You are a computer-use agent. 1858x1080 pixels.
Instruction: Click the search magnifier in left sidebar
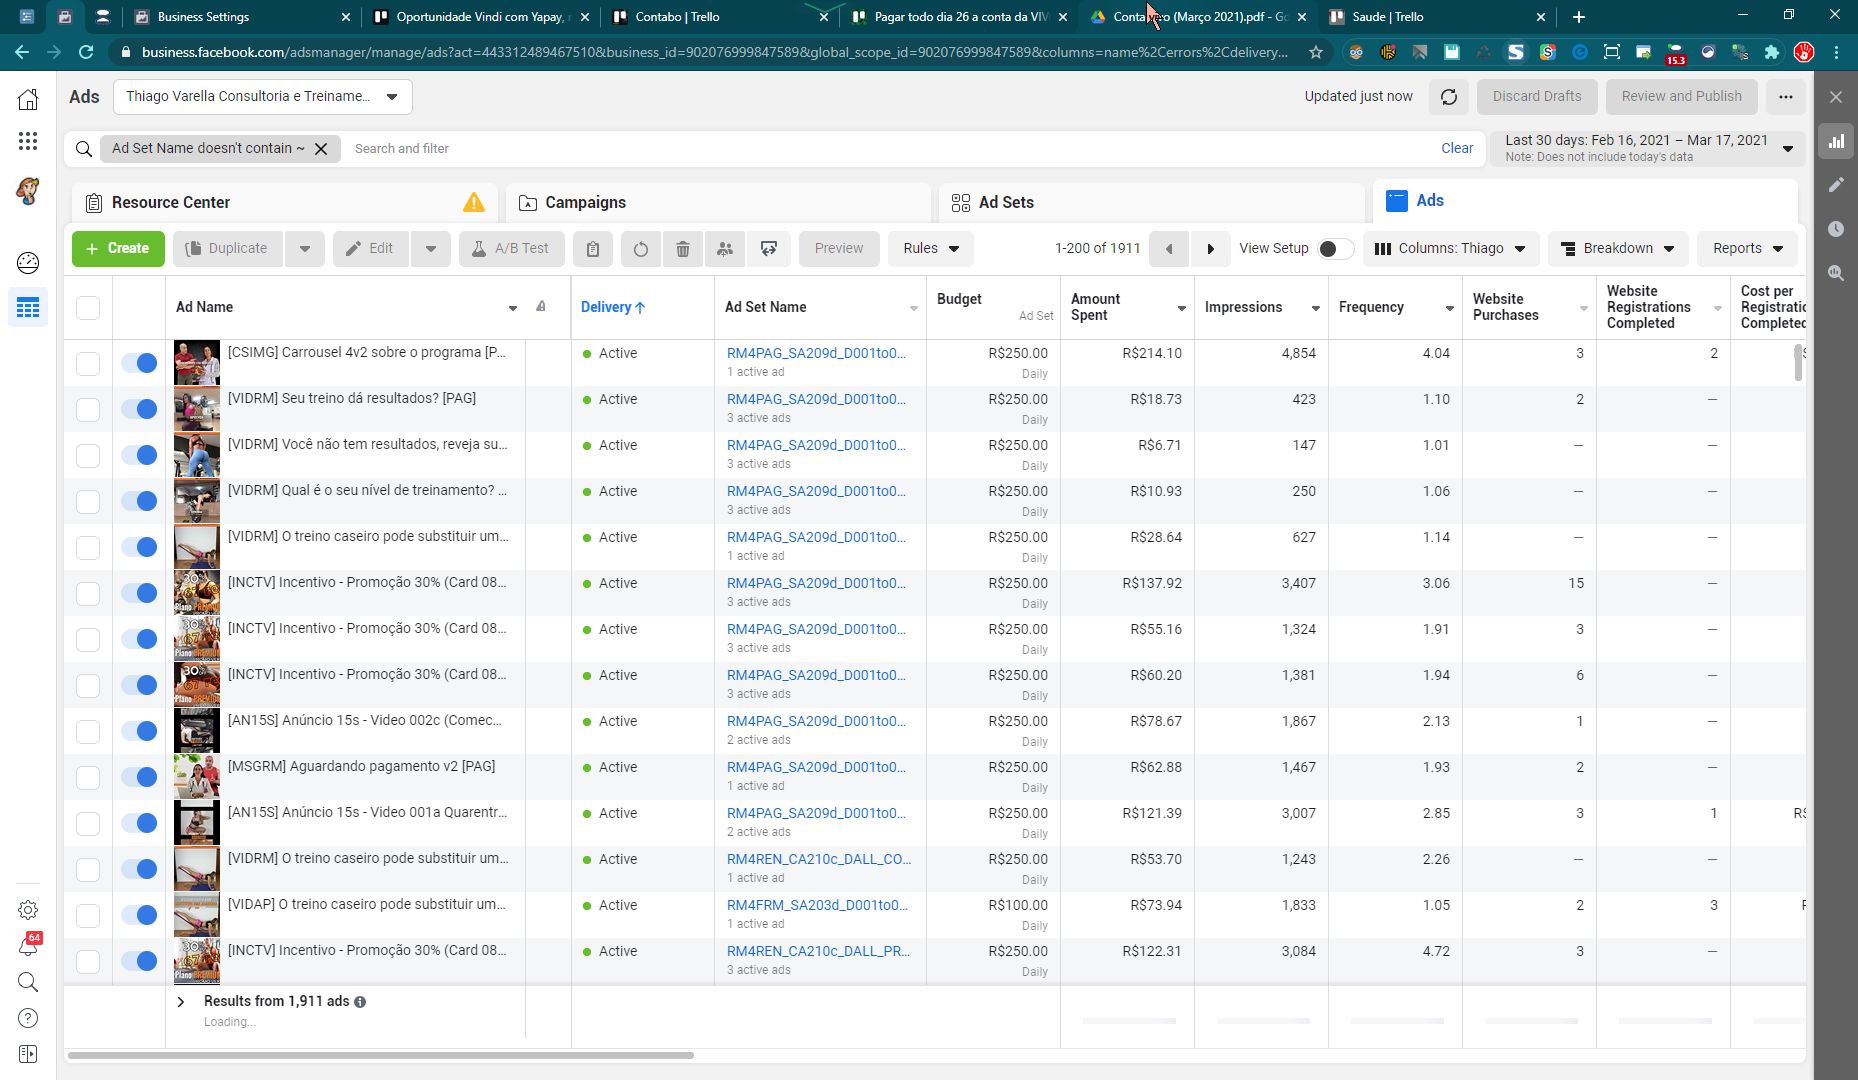point(28,982)
